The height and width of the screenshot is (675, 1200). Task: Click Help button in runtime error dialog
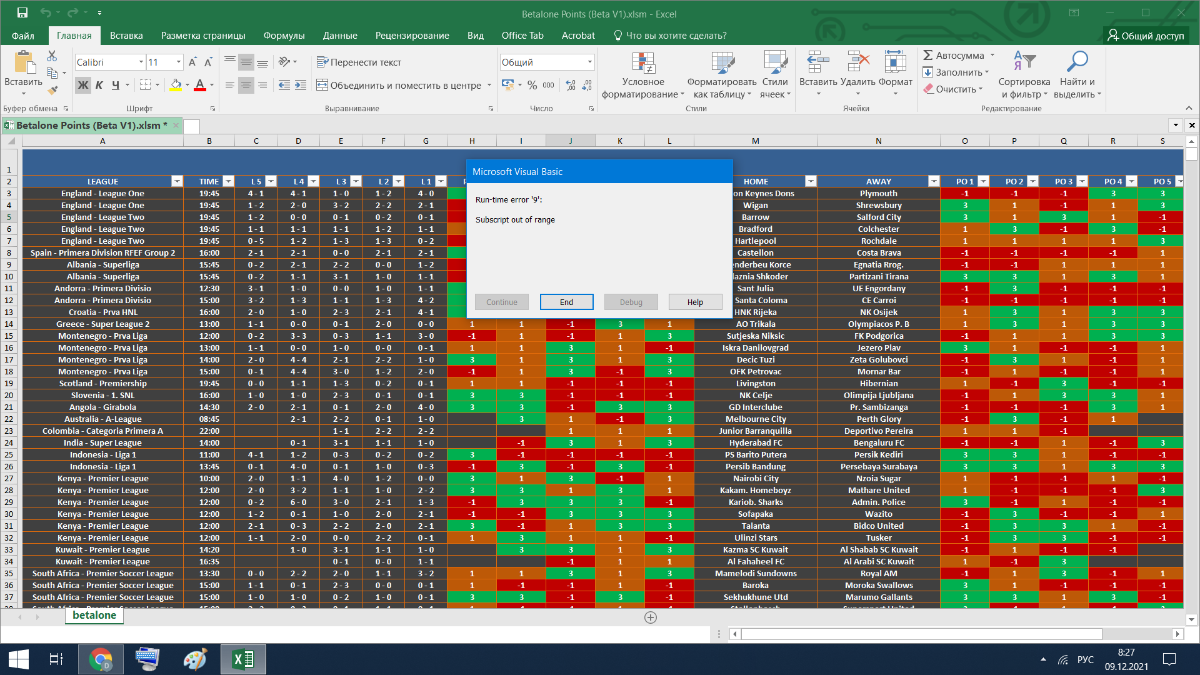(695, 302)
